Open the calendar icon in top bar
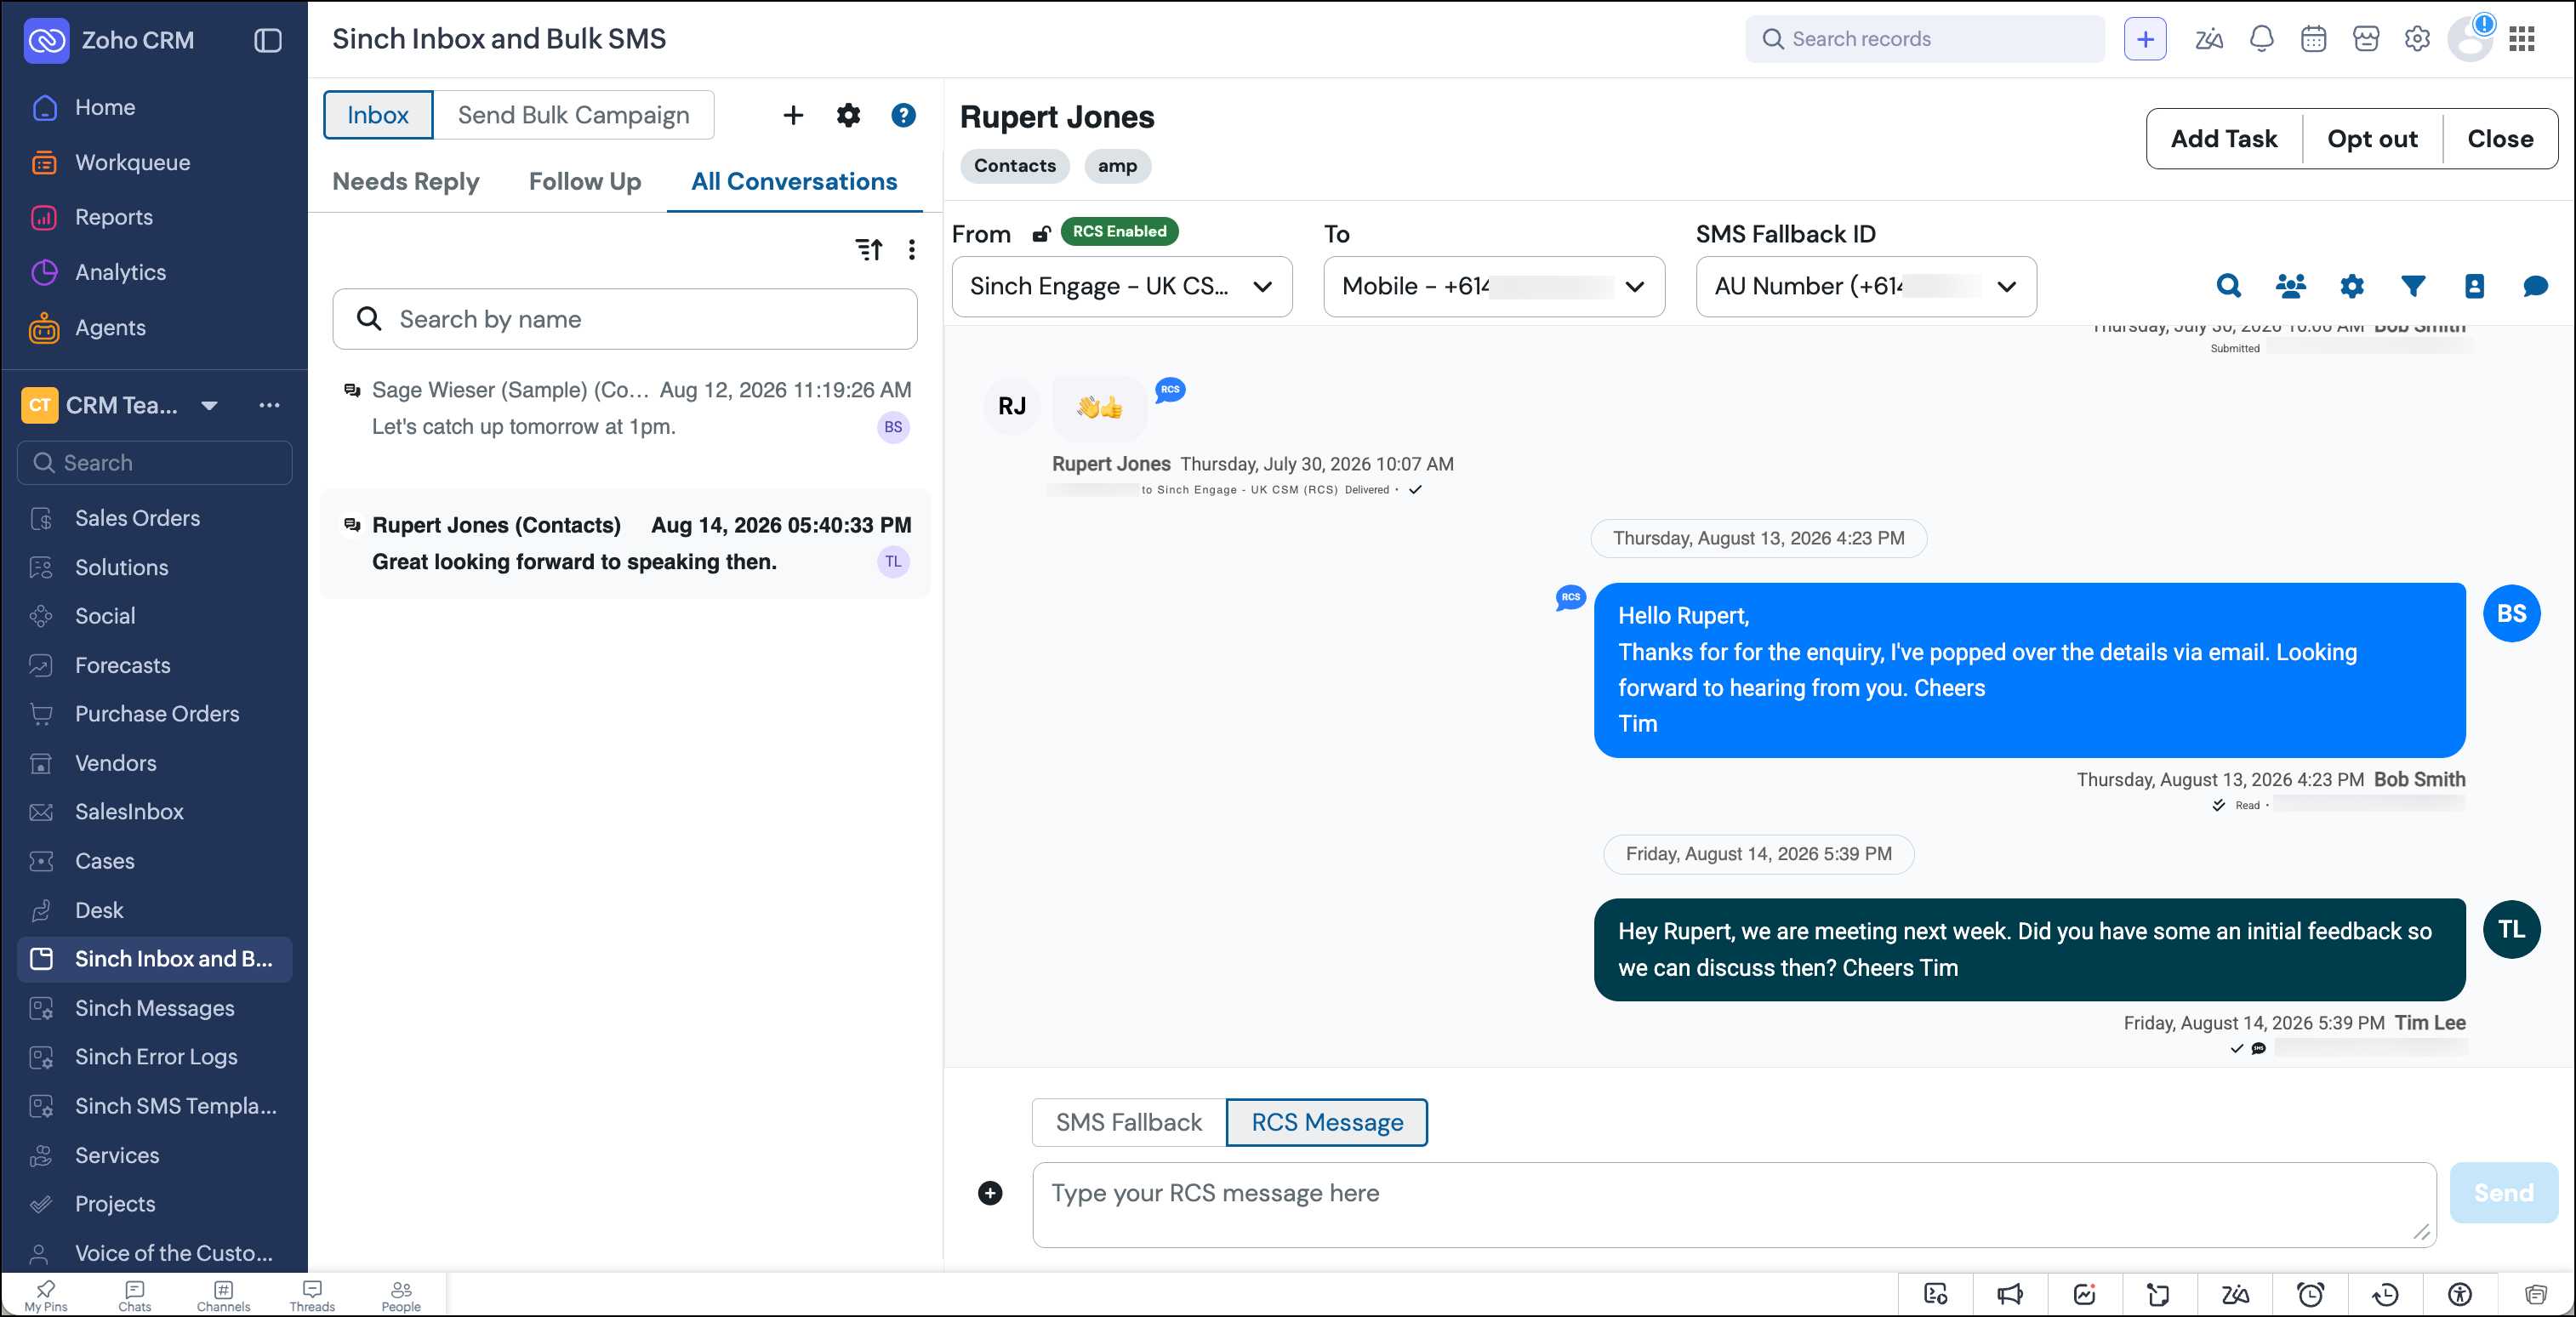This screenshot has height=1317, width=2576. tap(2313, 39)
